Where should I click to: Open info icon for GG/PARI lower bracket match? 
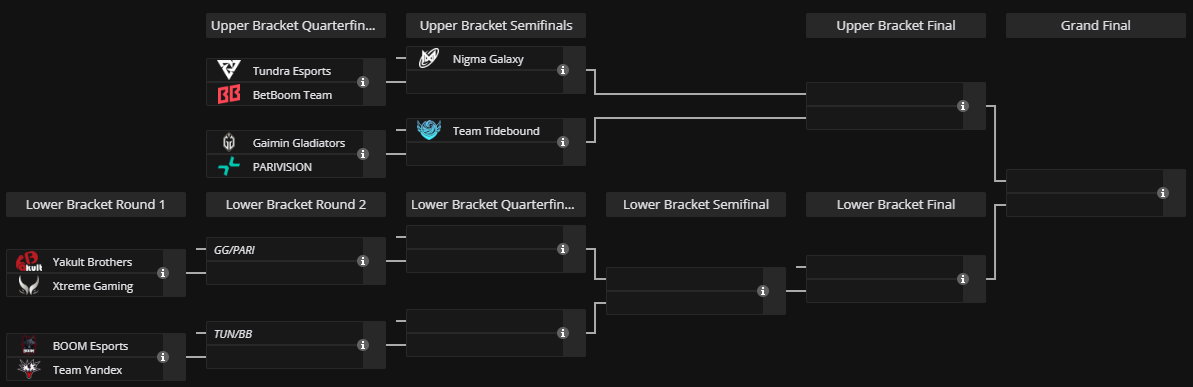tap(363, 261)
